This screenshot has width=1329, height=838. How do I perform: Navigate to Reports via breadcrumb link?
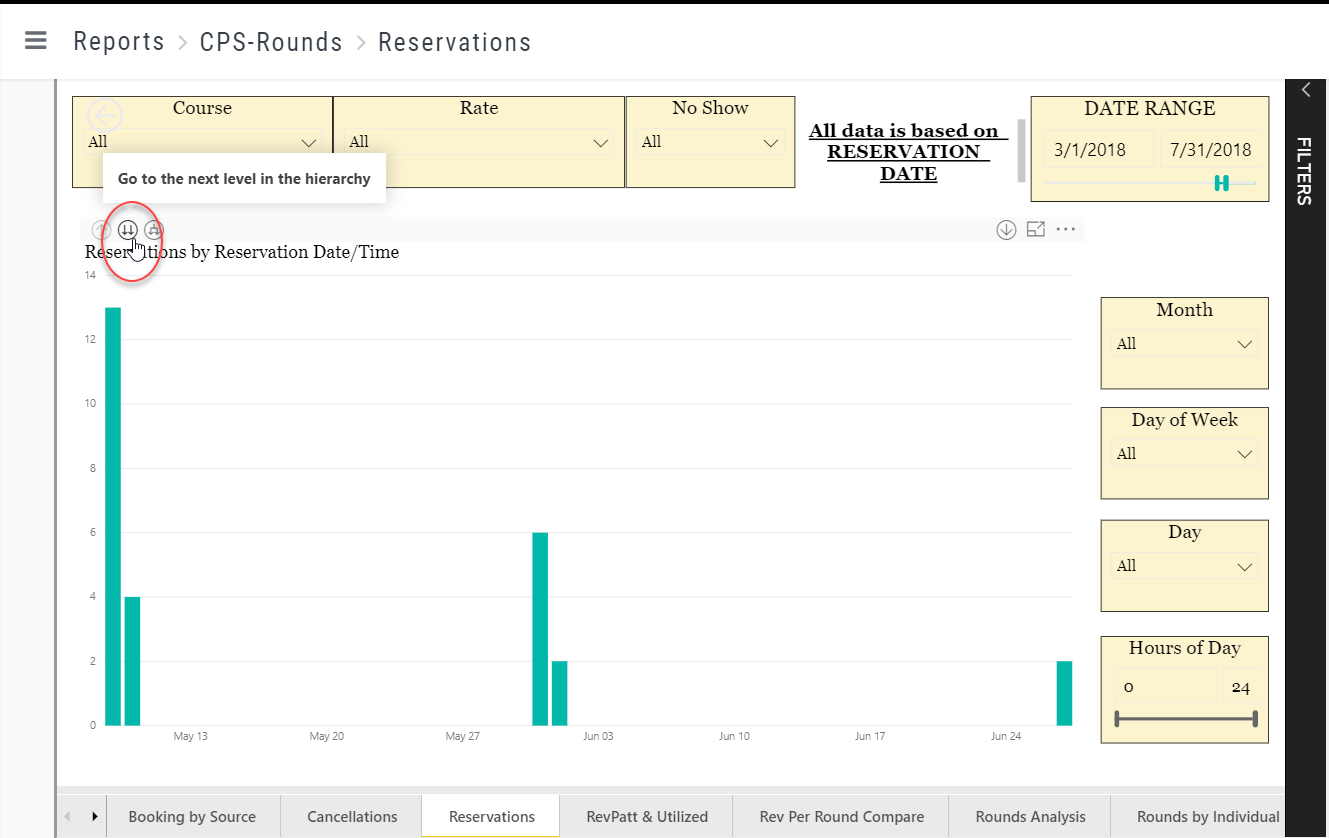pos(118,41)
